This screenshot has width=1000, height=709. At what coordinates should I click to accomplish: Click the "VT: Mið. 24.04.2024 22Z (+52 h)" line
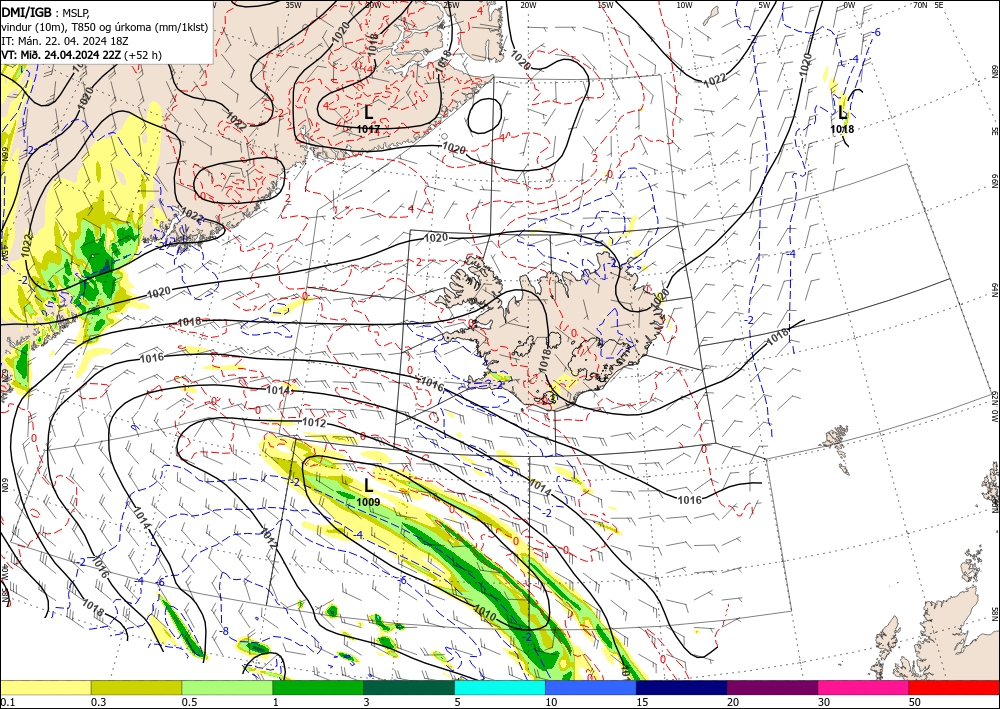tap(82, 55)
